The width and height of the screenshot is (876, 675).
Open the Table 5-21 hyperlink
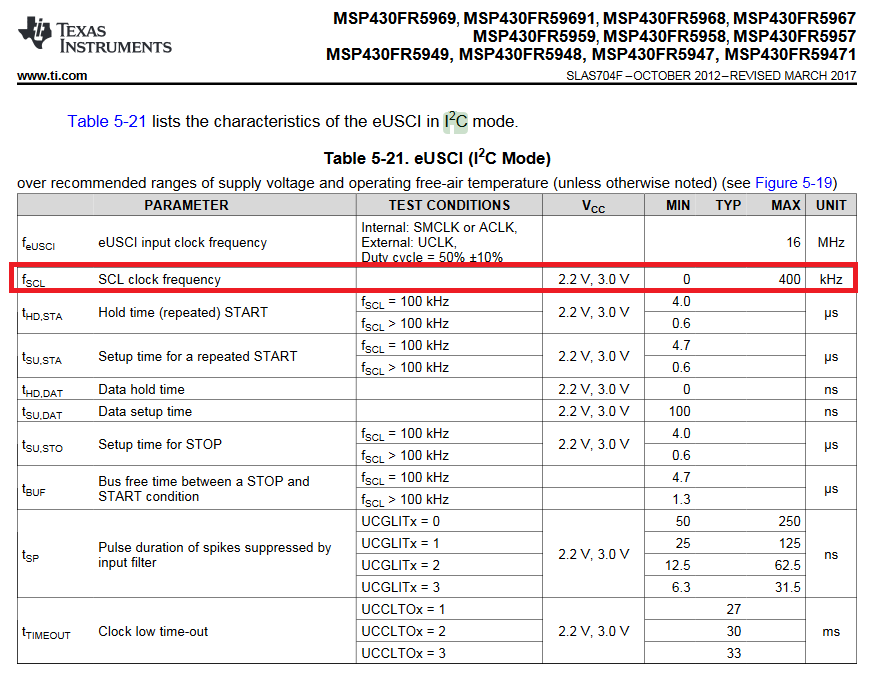pyautogui.click(x=107, y=121)
